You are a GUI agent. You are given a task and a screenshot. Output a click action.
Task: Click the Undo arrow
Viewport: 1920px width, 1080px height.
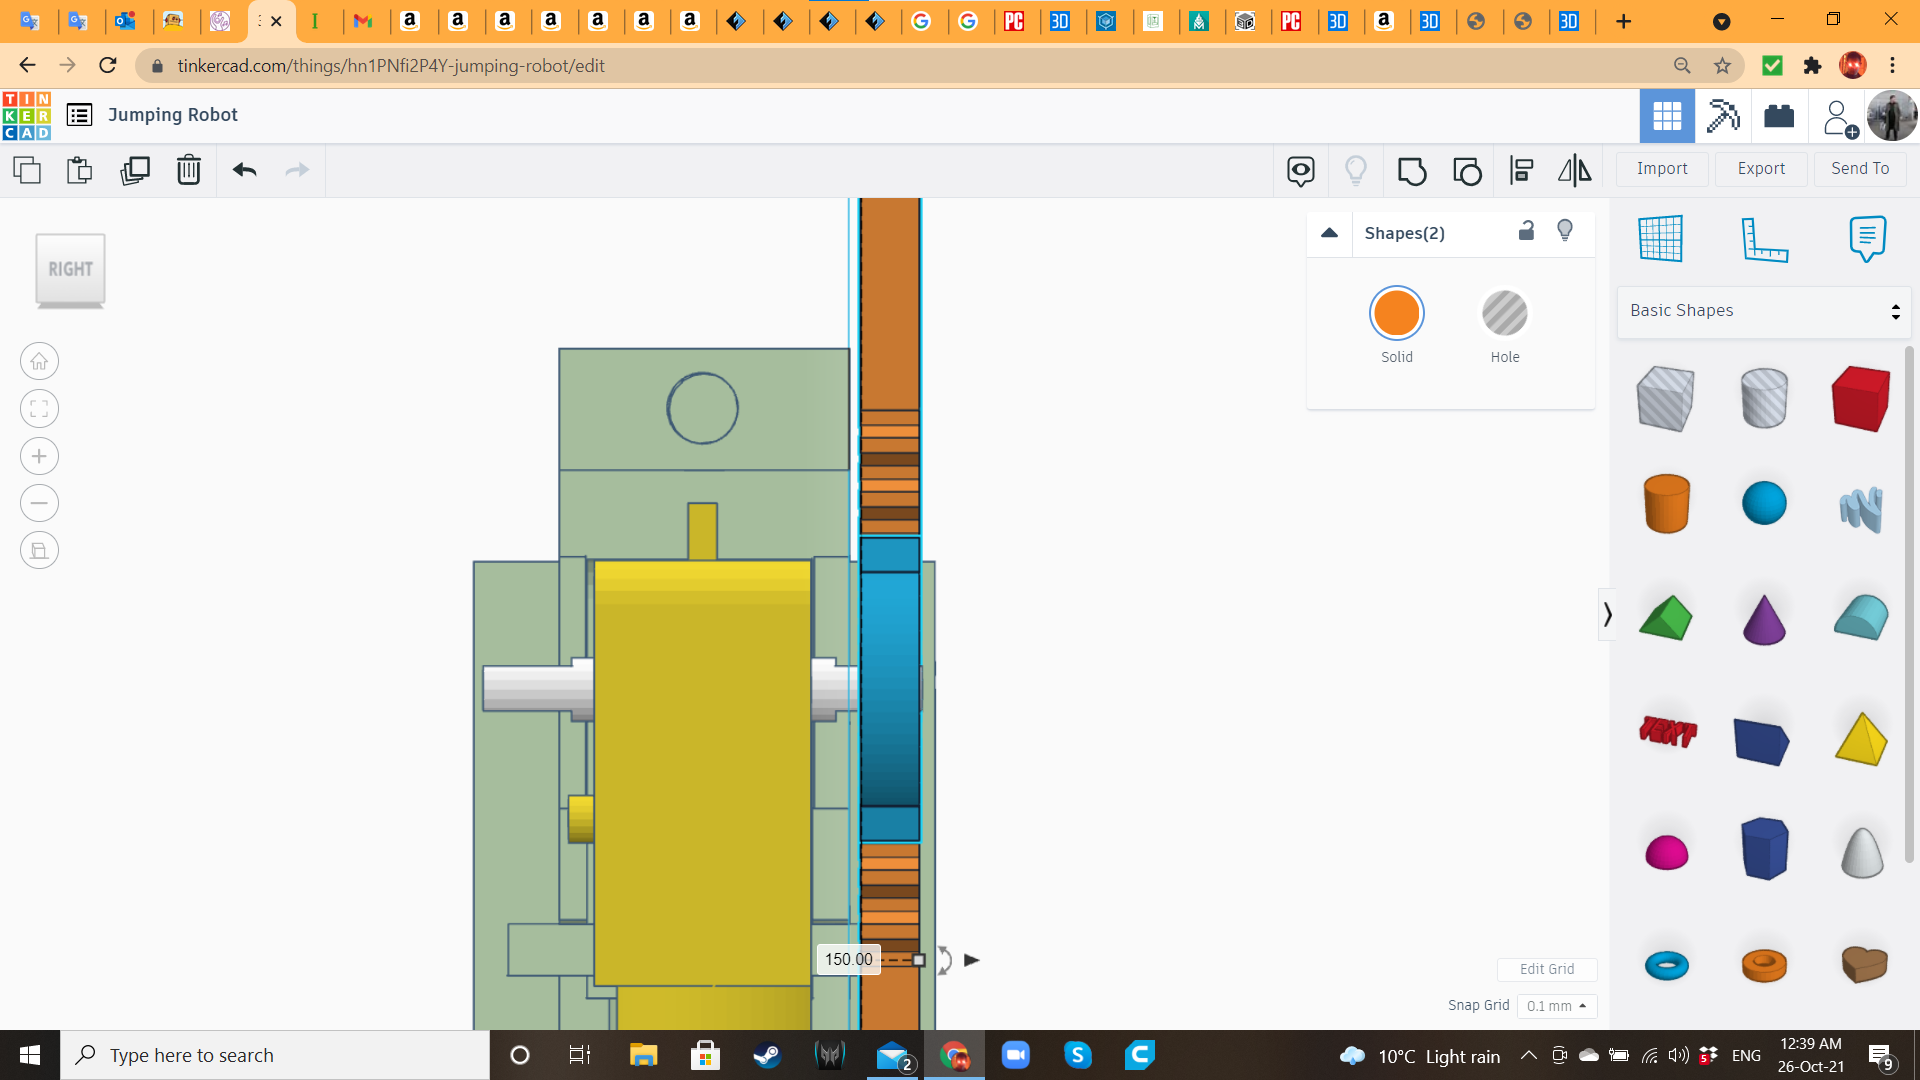[244, 170]
